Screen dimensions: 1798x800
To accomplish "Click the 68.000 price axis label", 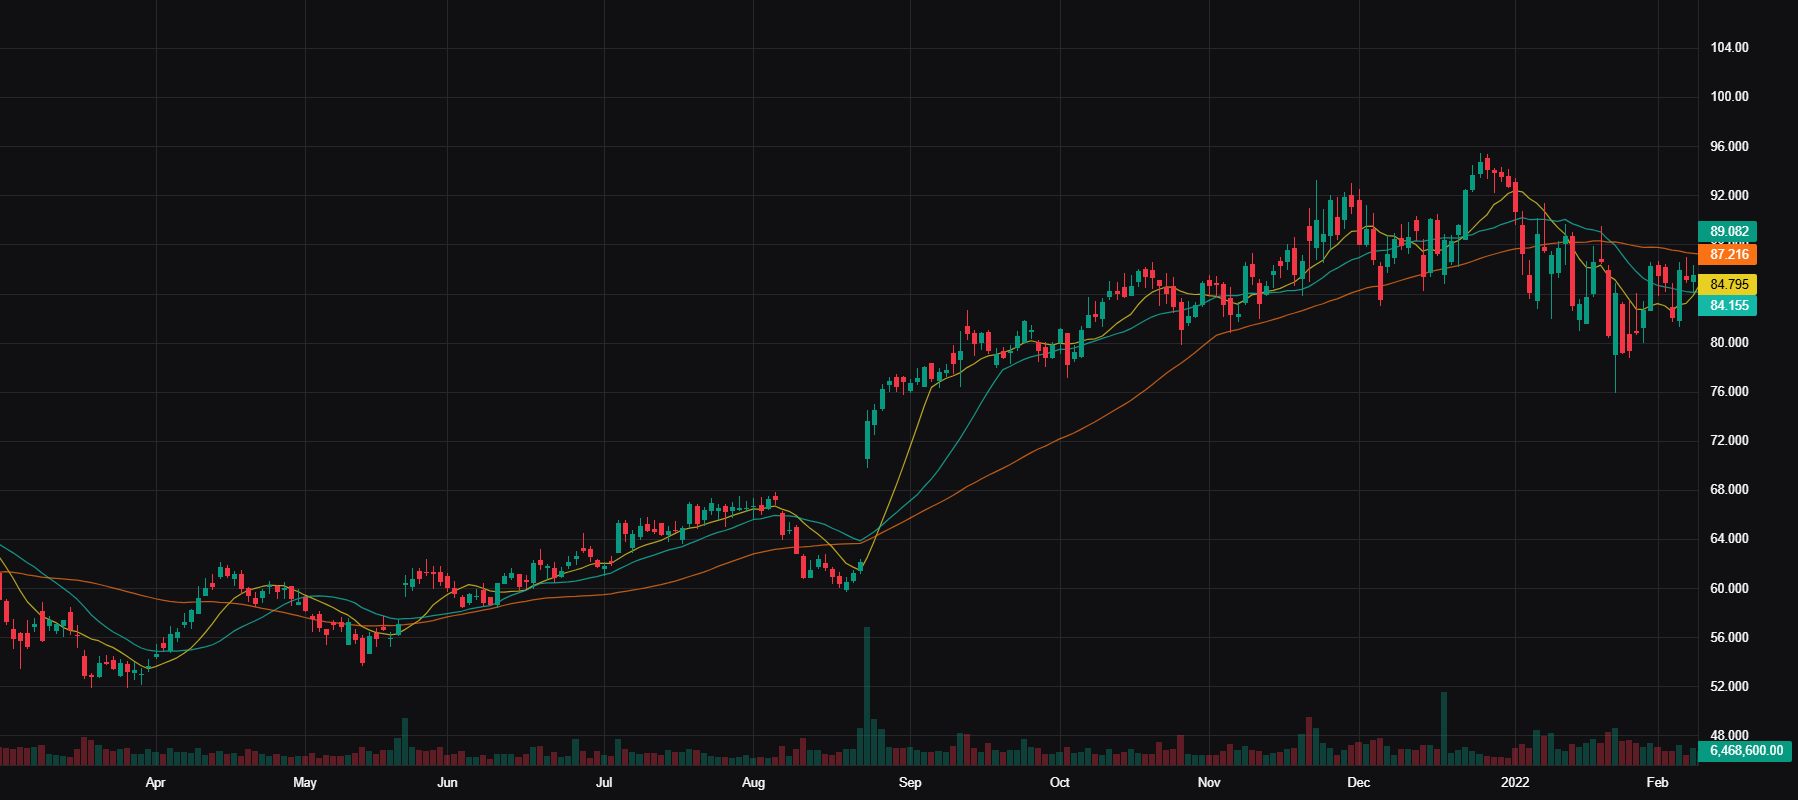I will [x=1729, y=489].
